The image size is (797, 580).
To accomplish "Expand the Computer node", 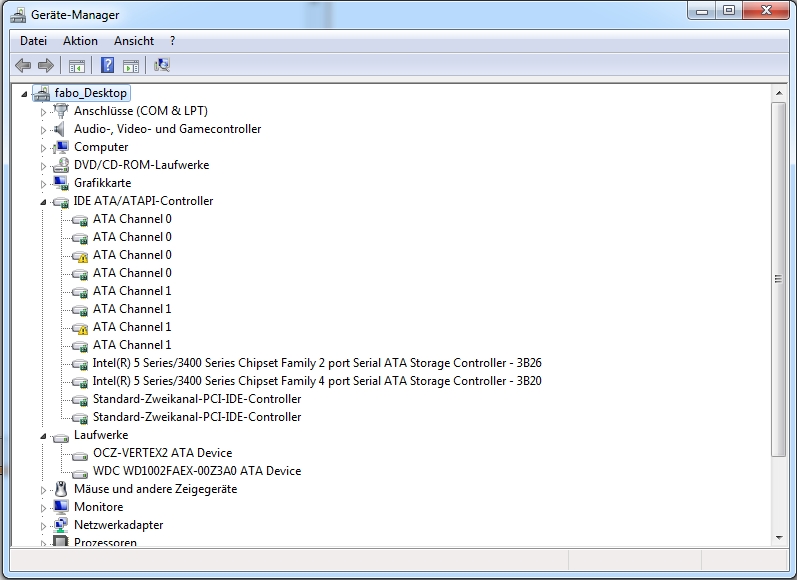I will (43, 148).
